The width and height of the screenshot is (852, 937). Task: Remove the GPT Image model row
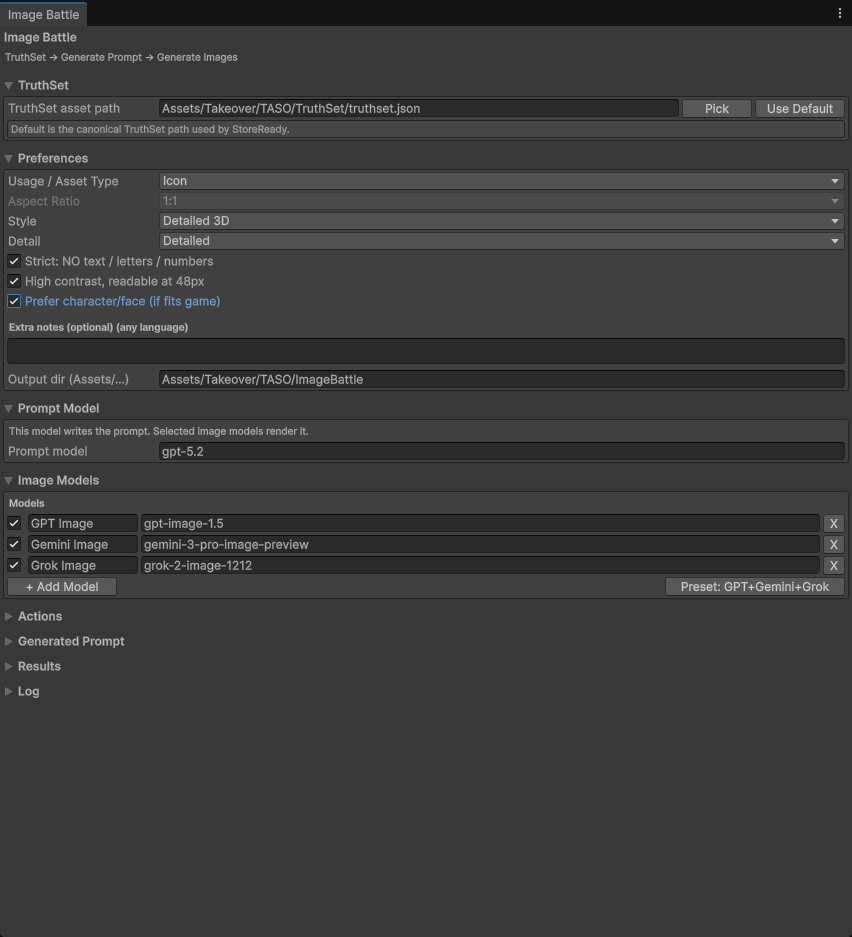coord(833,523)
